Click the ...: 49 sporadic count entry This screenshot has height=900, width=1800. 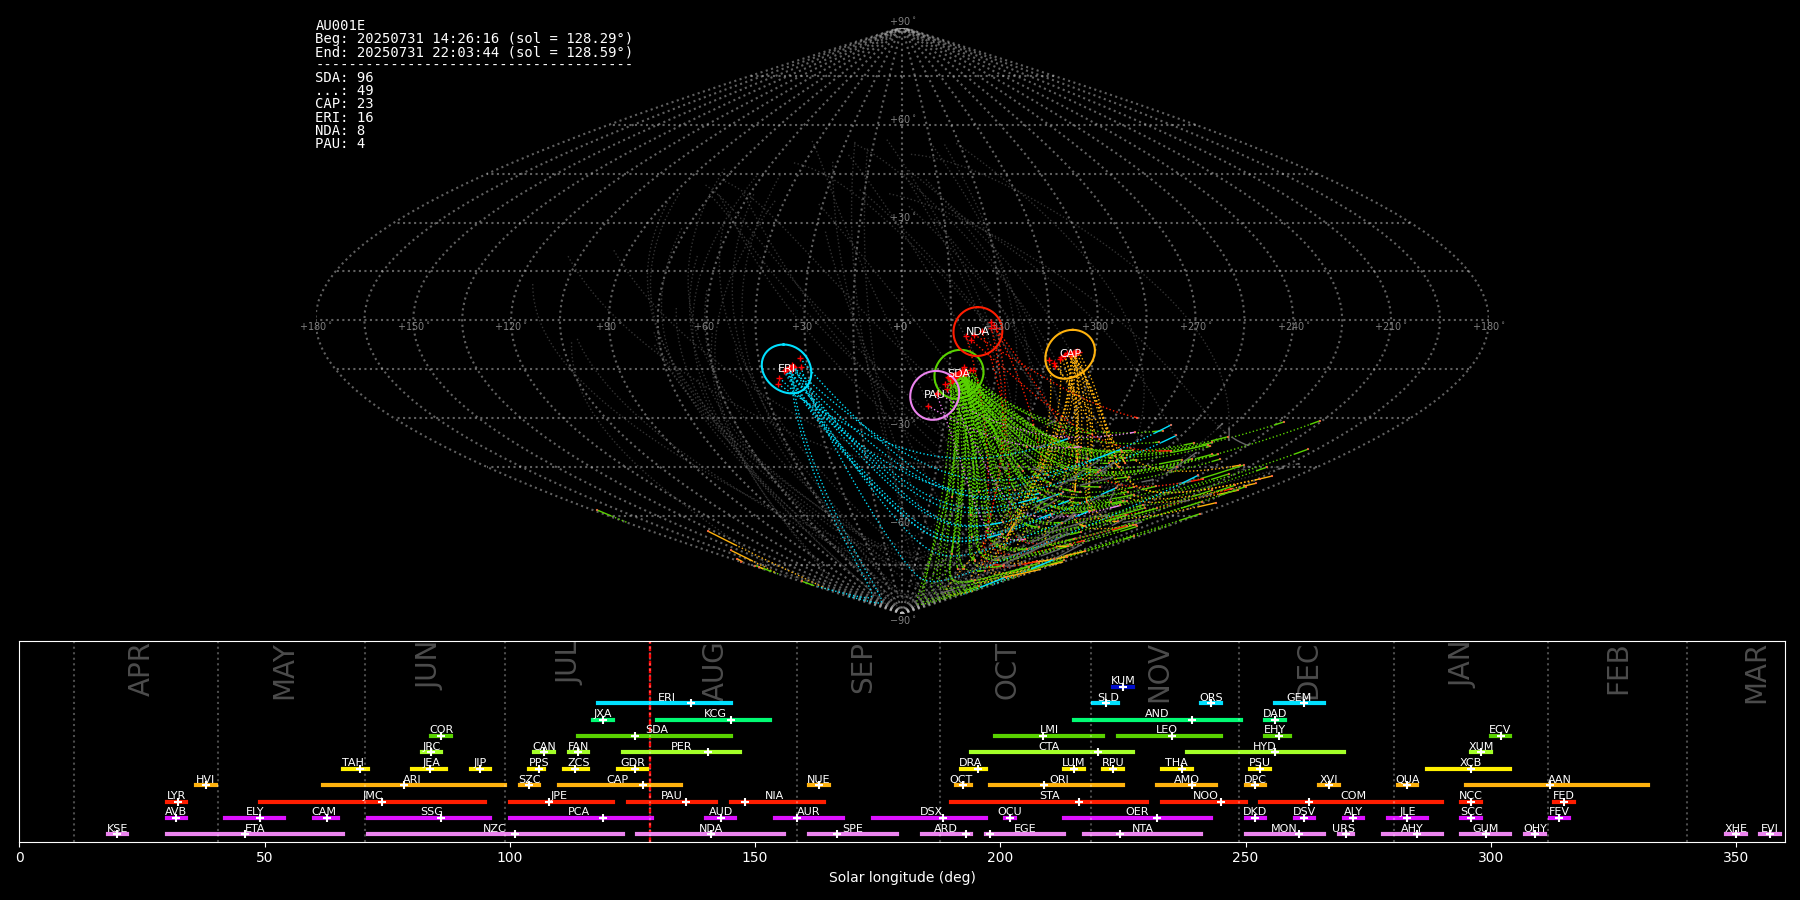pyautogui.click(x=344, y=91)
